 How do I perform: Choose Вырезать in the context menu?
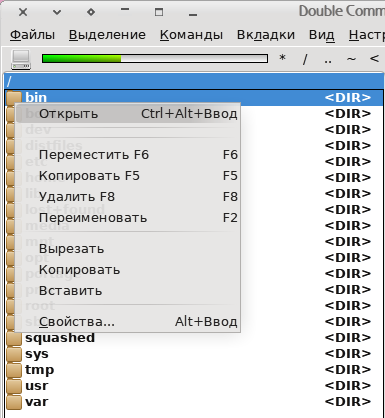click(x=128, y=249)
